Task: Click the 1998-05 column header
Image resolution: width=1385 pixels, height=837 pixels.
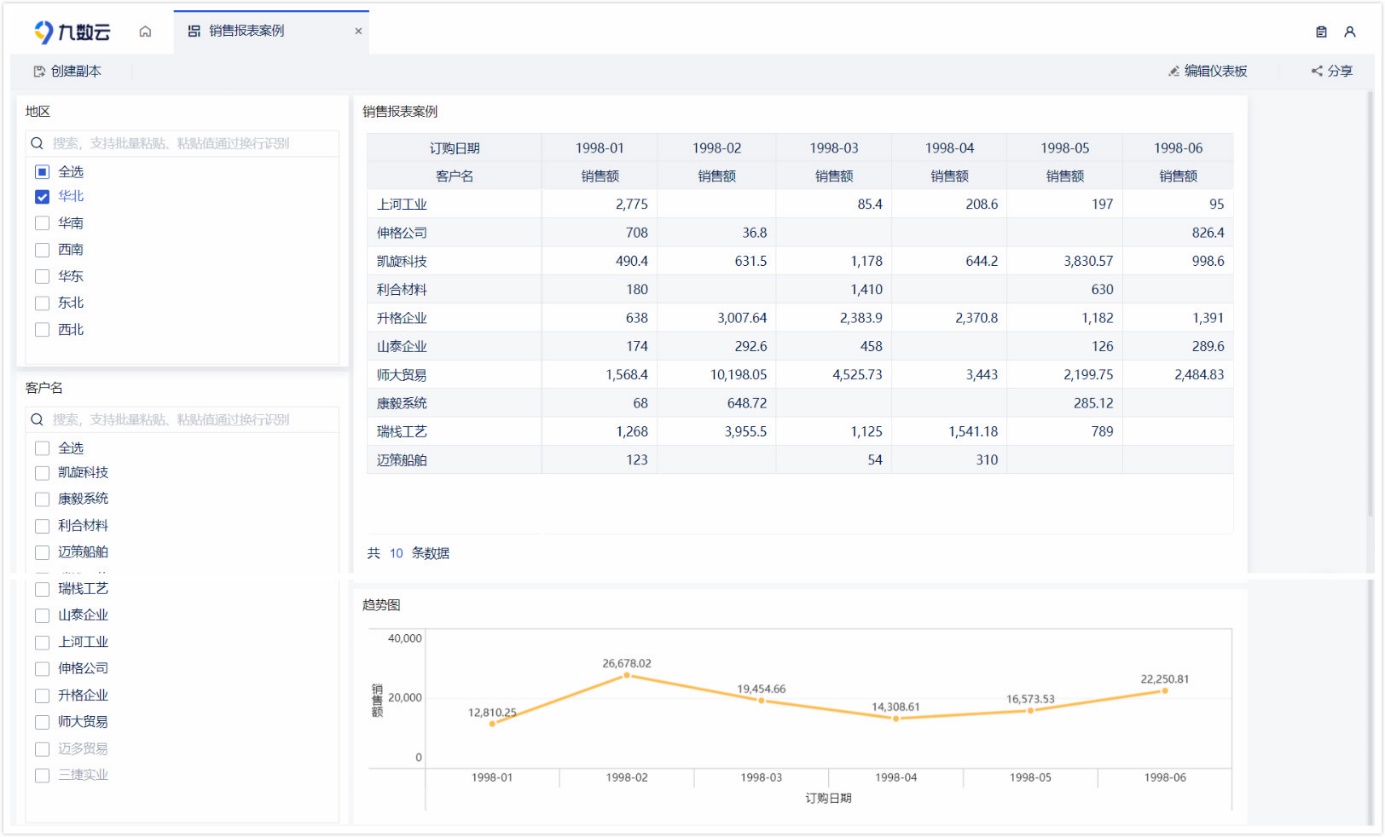Action: coord(1064,148)
